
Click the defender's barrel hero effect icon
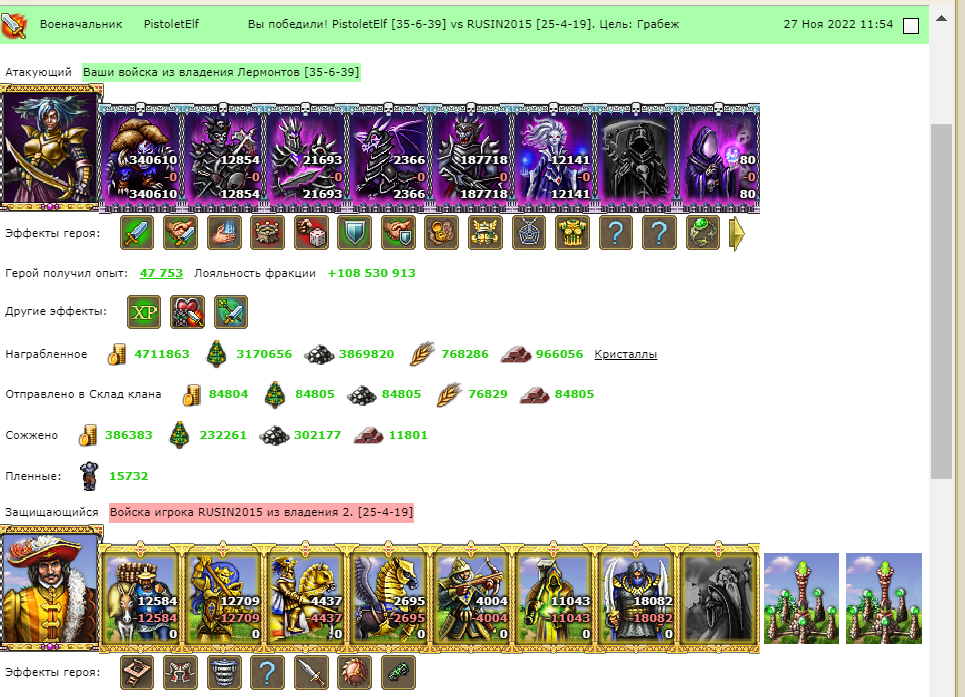tap(224, 672)
